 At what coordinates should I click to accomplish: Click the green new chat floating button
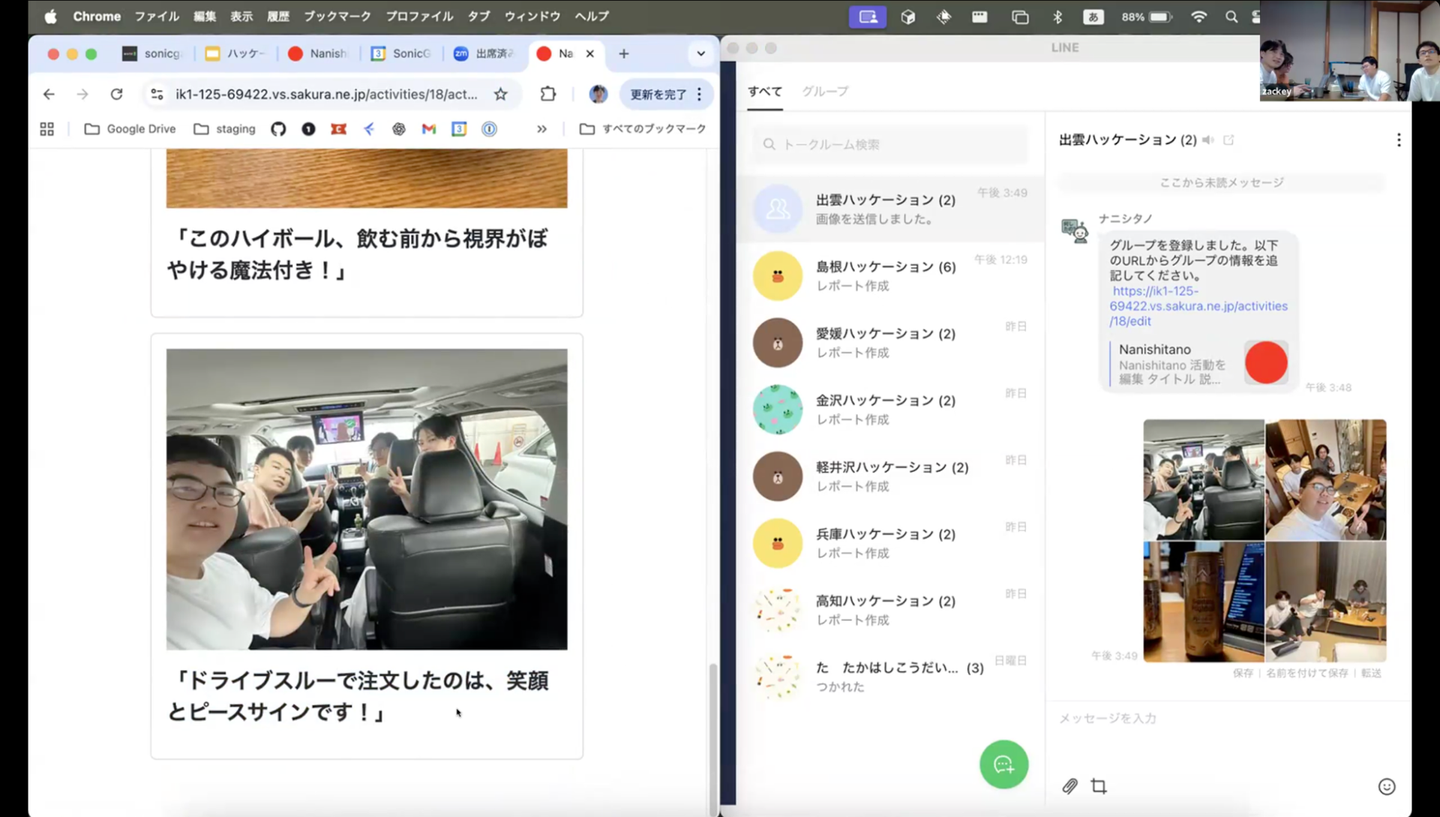click(x=1003, y=765)
